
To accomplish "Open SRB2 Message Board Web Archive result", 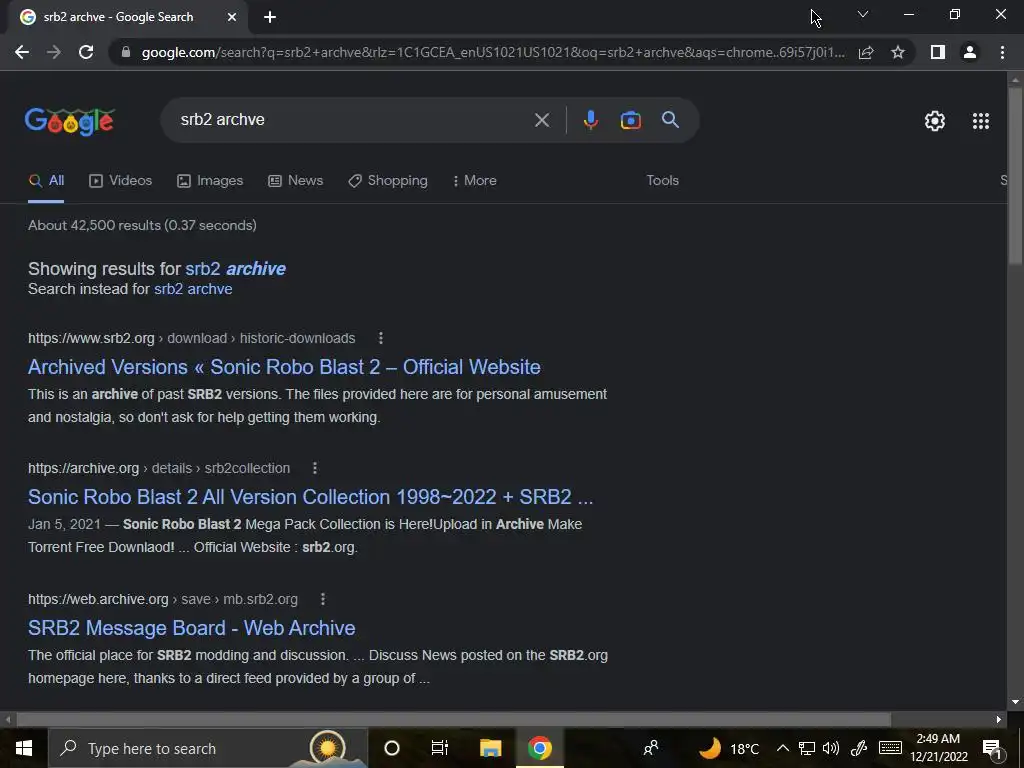I will click(x=191, y=628).
